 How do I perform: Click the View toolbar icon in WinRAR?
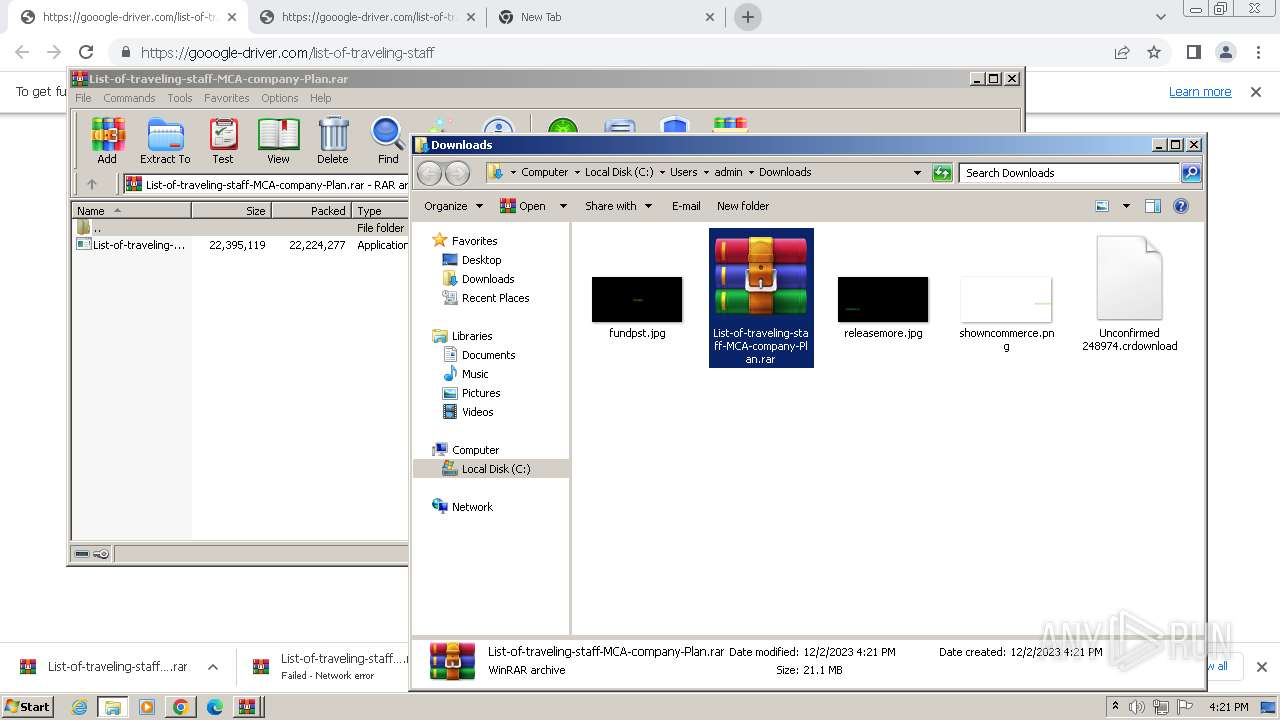point(278,140)
